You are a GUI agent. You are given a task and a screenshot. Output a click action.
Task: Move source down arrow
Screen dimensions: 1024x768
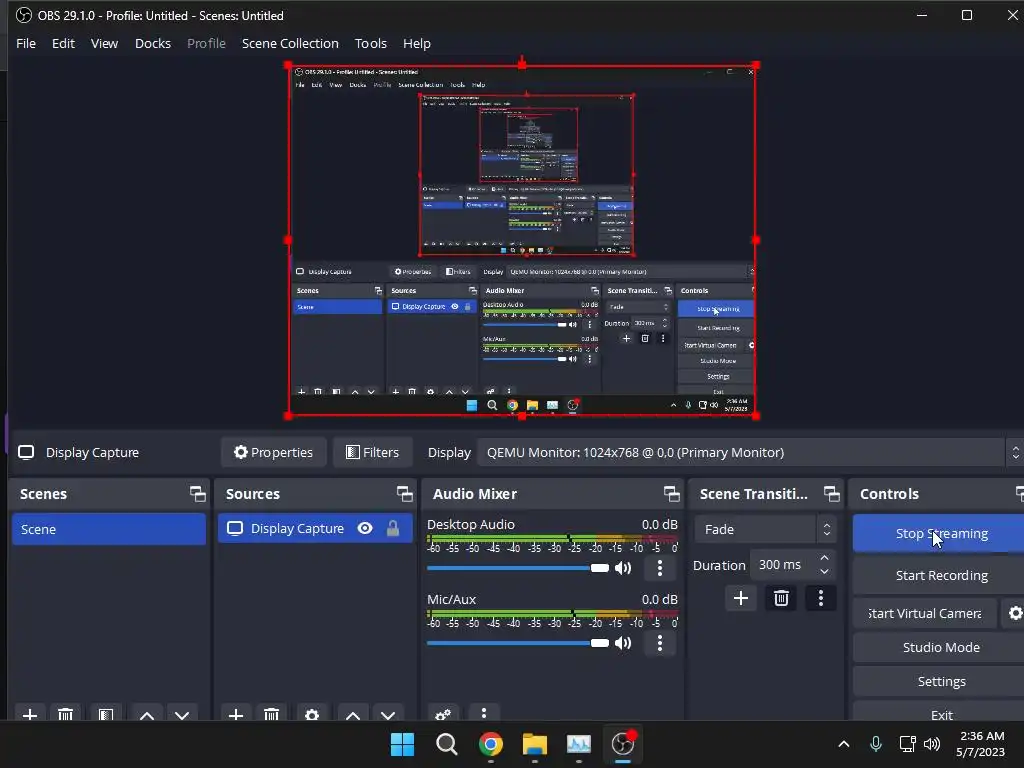tap(388, 714)
